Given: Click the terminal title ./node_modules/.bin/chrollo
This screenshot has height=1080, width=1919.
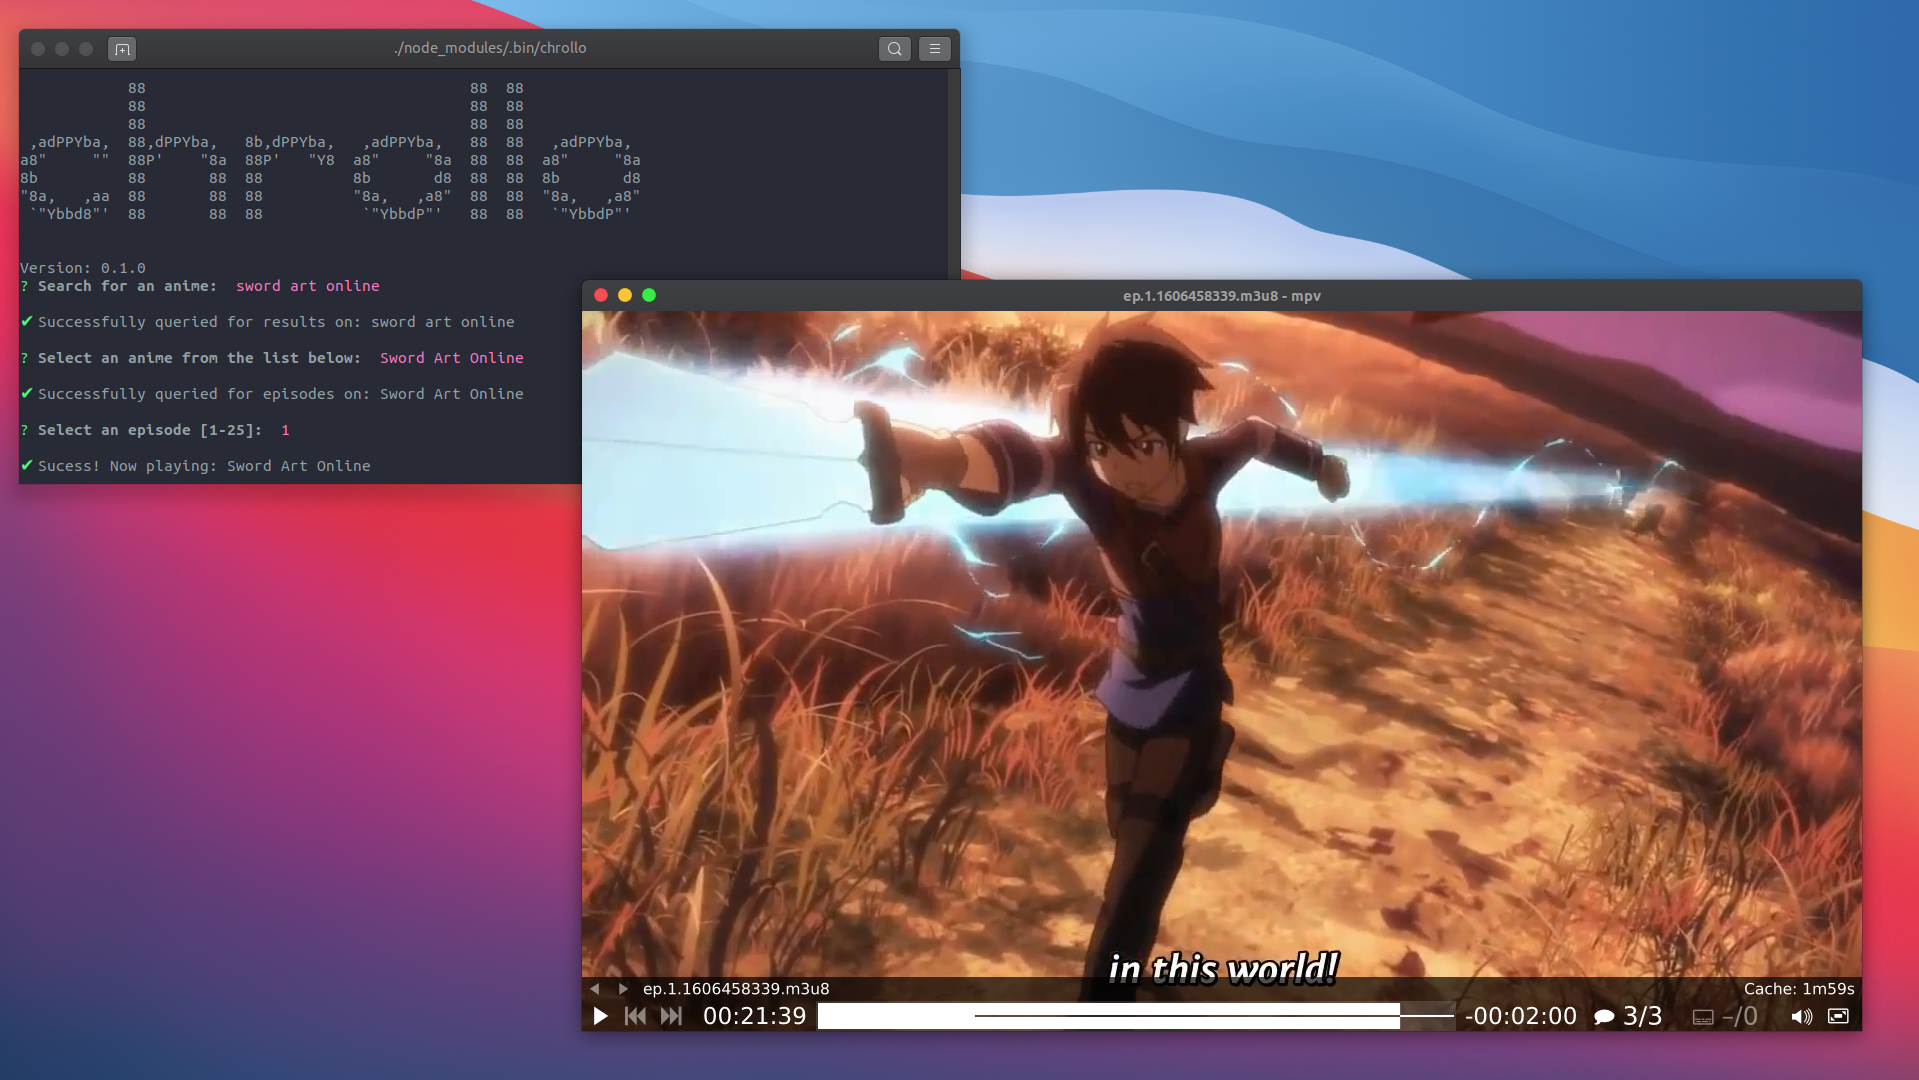Looking at the screenshot, I should tap(490, 48).
